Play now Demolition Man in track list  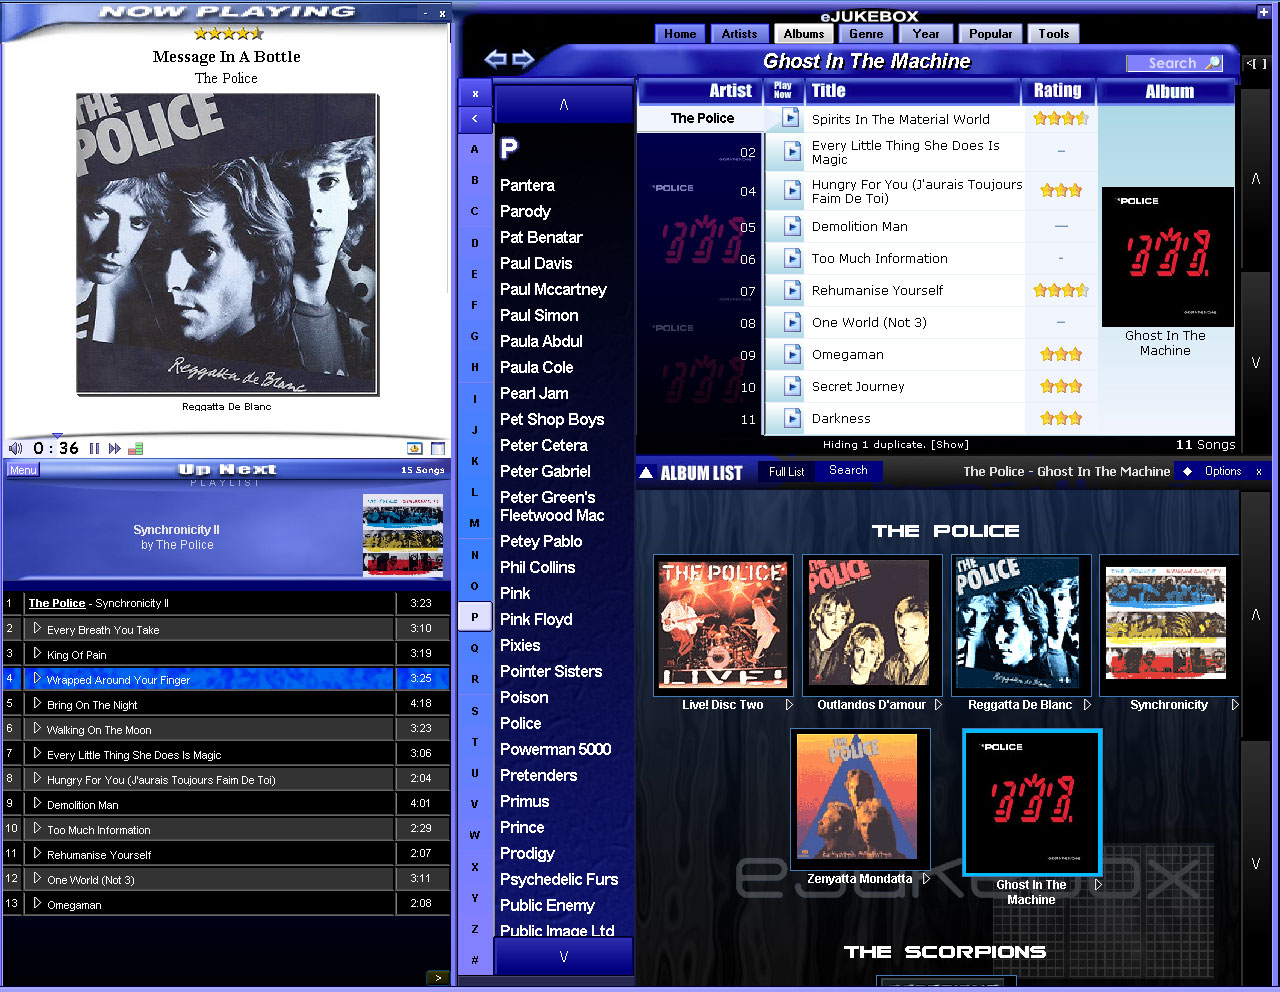(791, 226)
